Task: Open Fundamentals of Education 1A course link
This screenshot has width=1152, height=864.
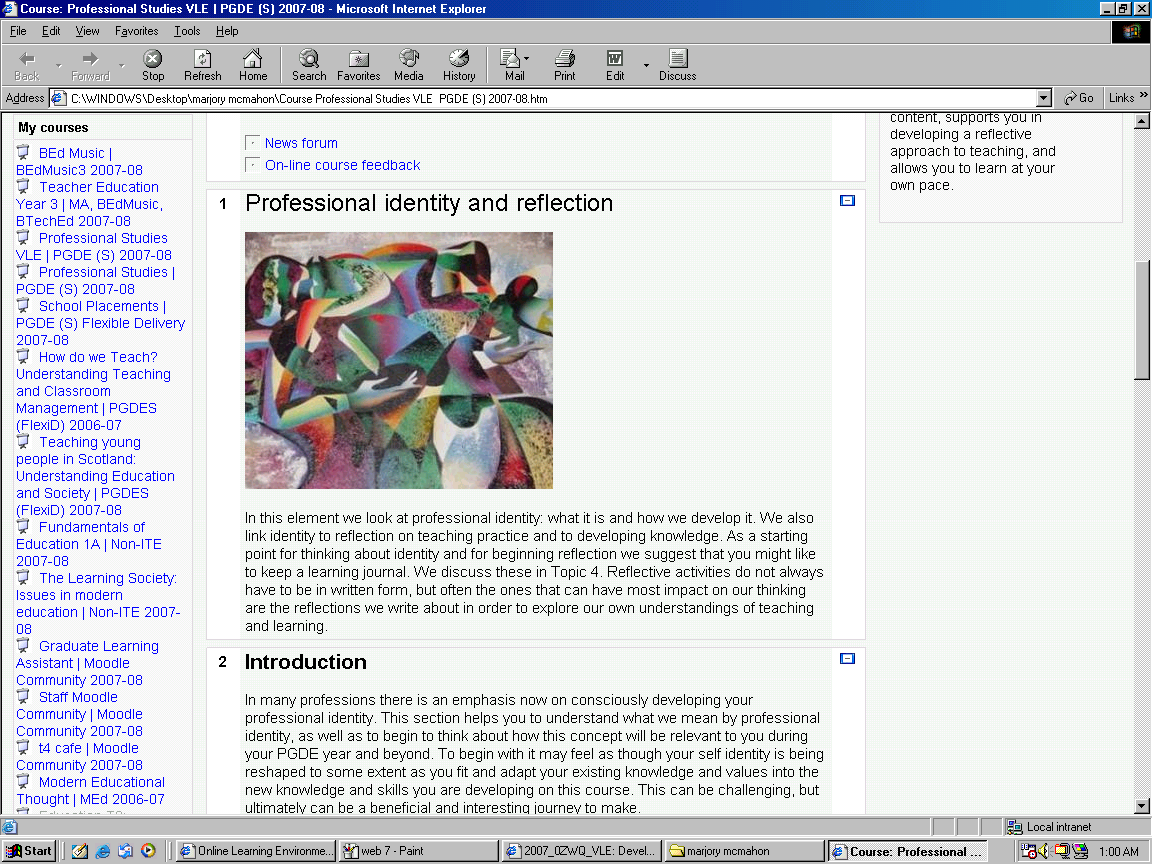Action: (89, 544)
